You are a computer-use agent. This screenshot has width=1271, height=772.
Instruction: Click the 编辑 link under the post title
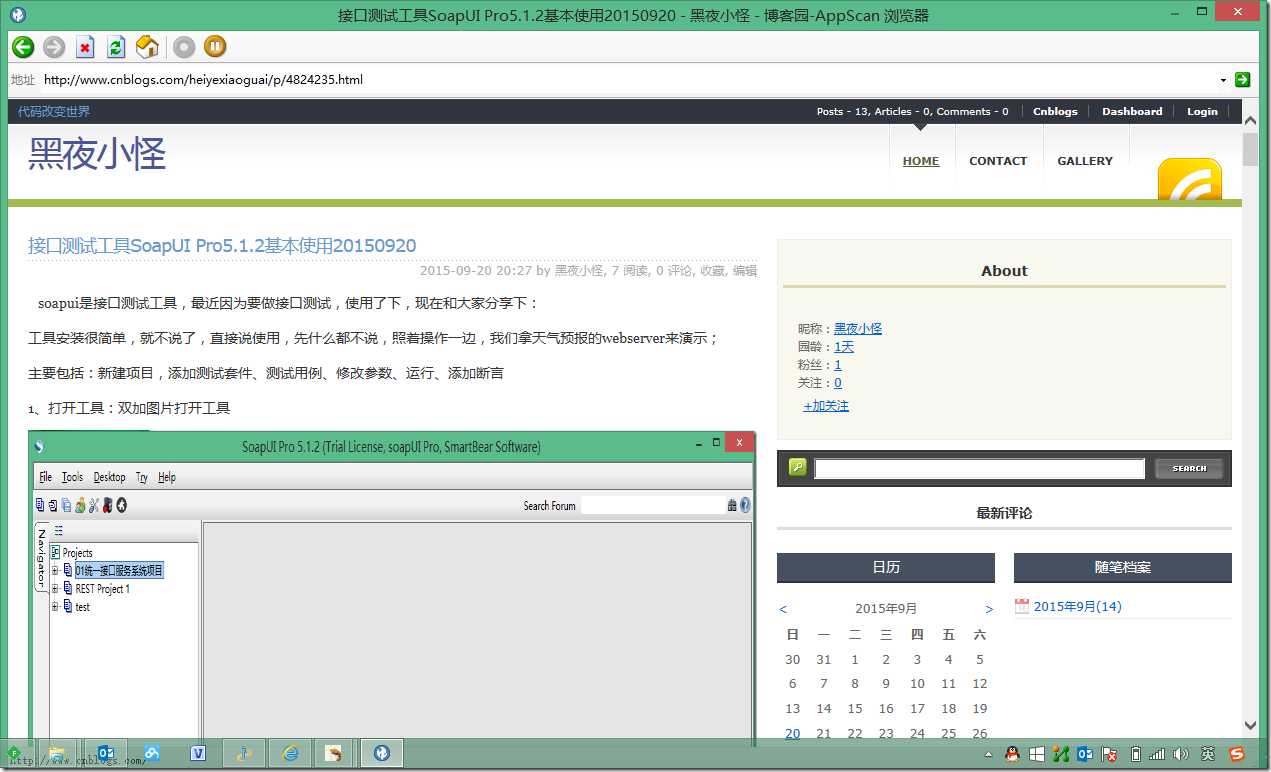745,270
